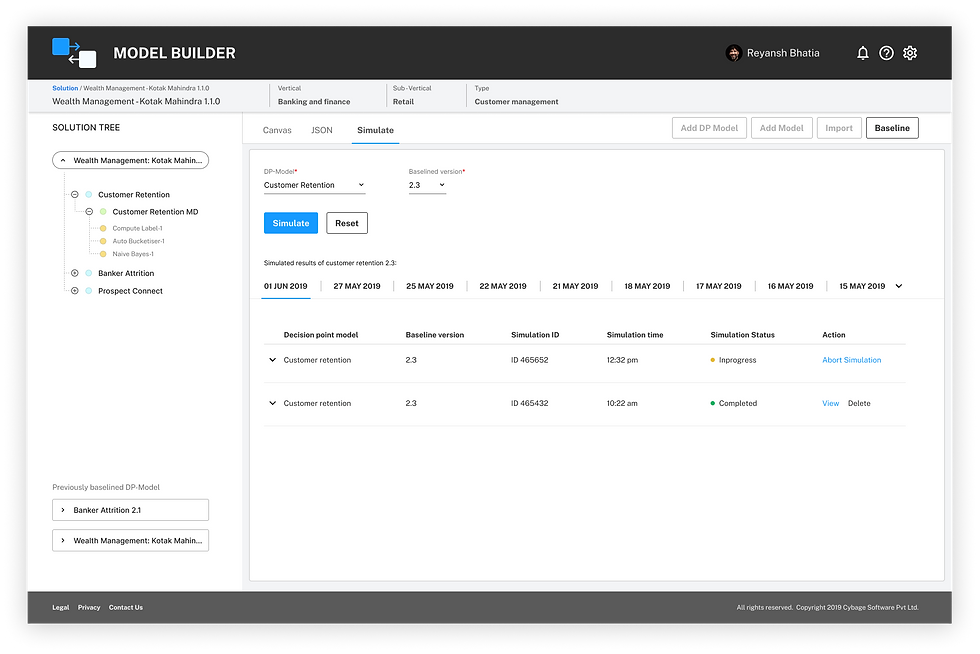The image size is (980, 654).
Task: Click View for simulation ID 465432
Action: pyautogui.click(x=831, y=403)
